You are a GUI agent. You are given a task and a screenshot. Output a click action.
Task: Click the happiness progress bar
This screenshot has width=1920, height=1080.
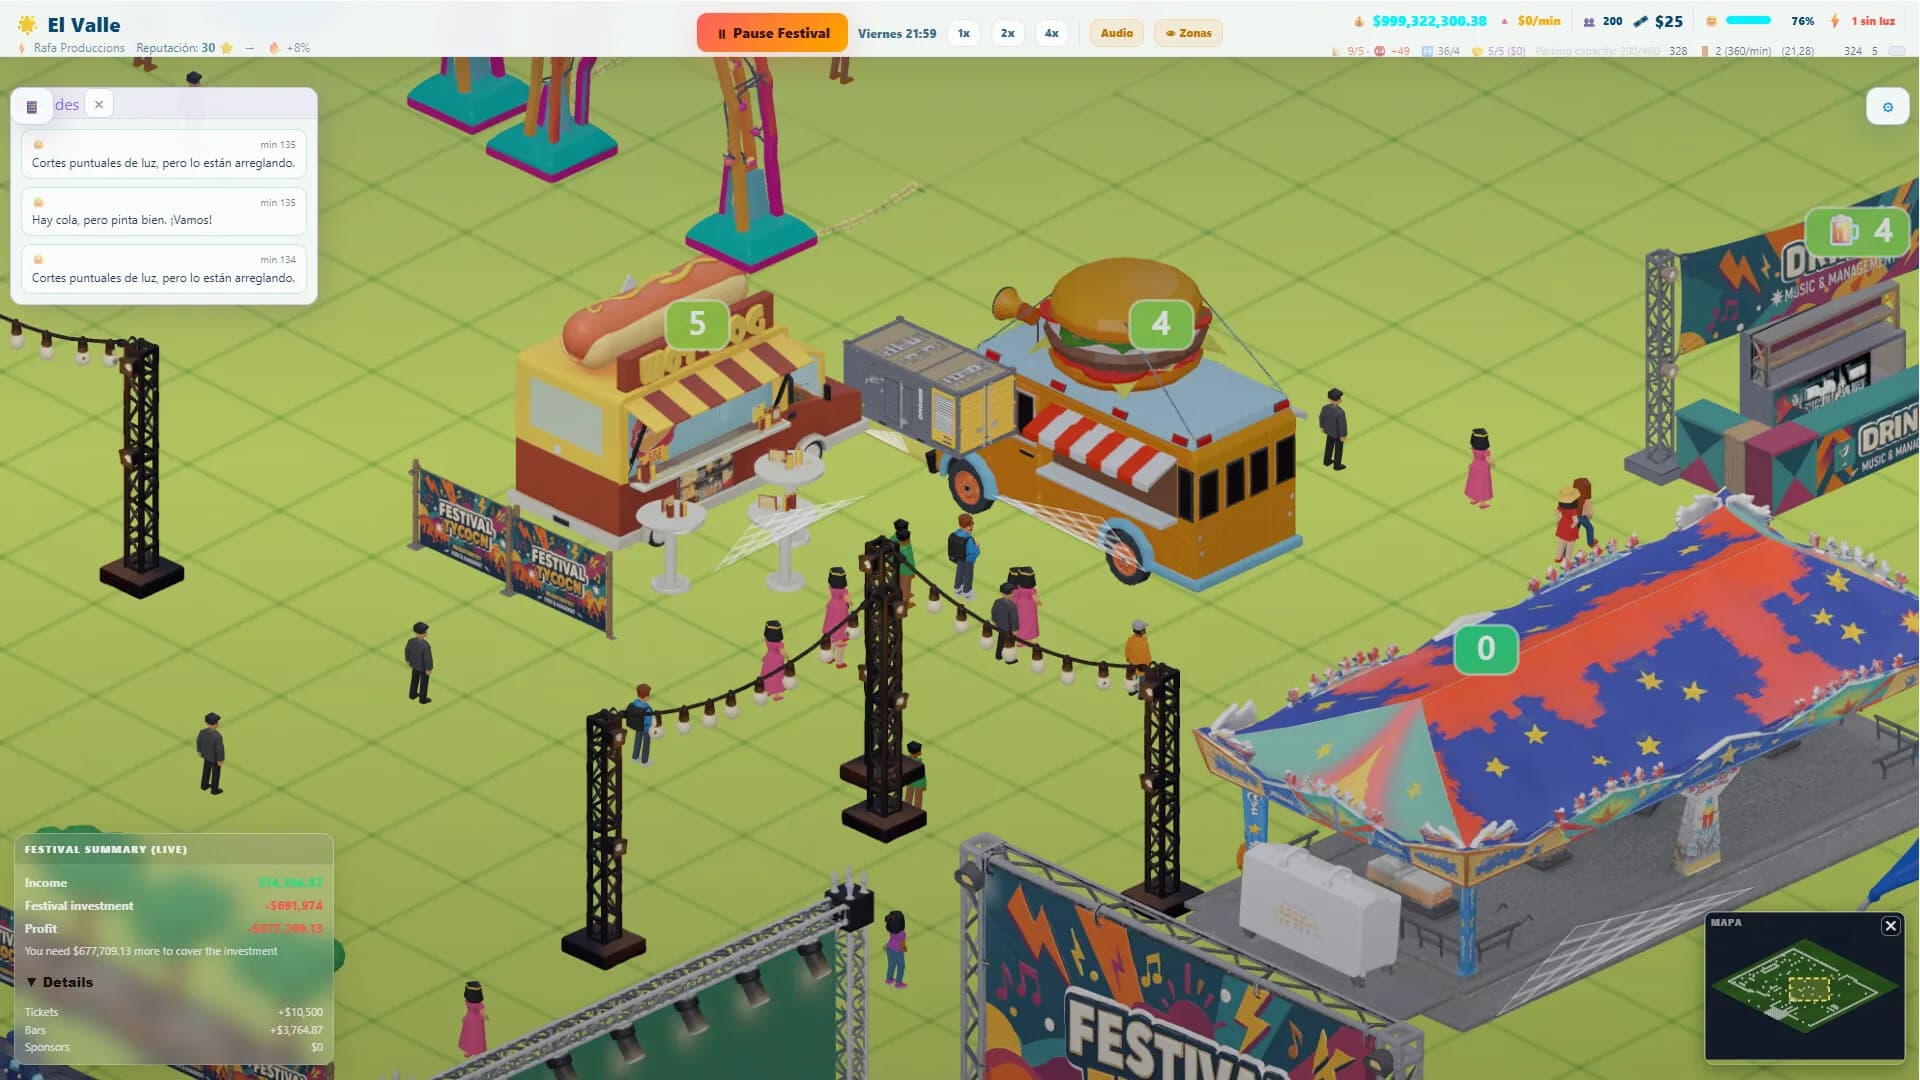point(1748,20)
